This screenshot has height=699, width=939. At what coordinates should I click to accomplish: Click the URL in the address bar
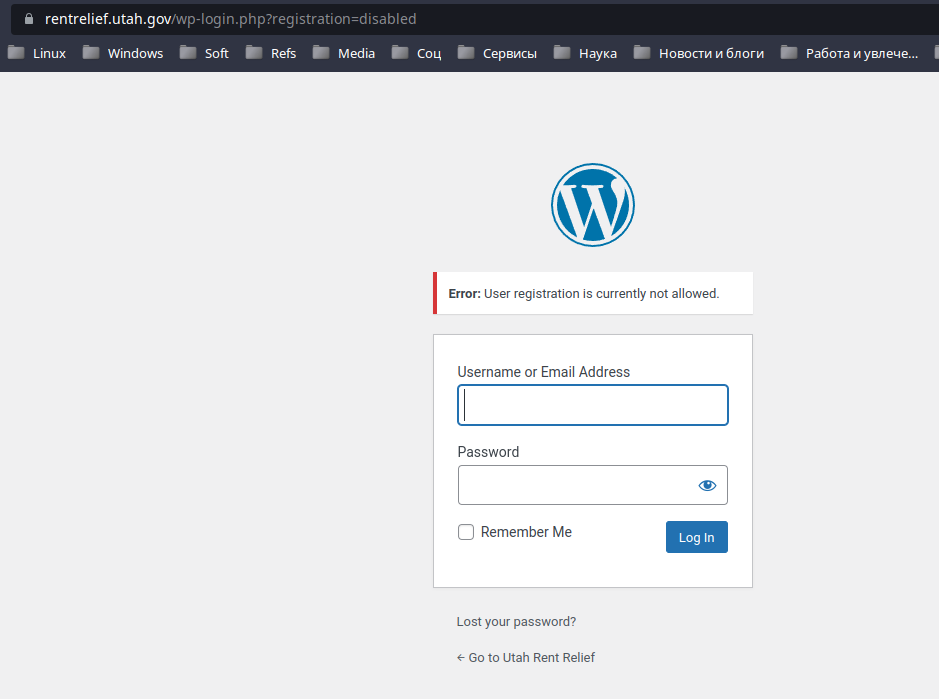pos(231,19)
